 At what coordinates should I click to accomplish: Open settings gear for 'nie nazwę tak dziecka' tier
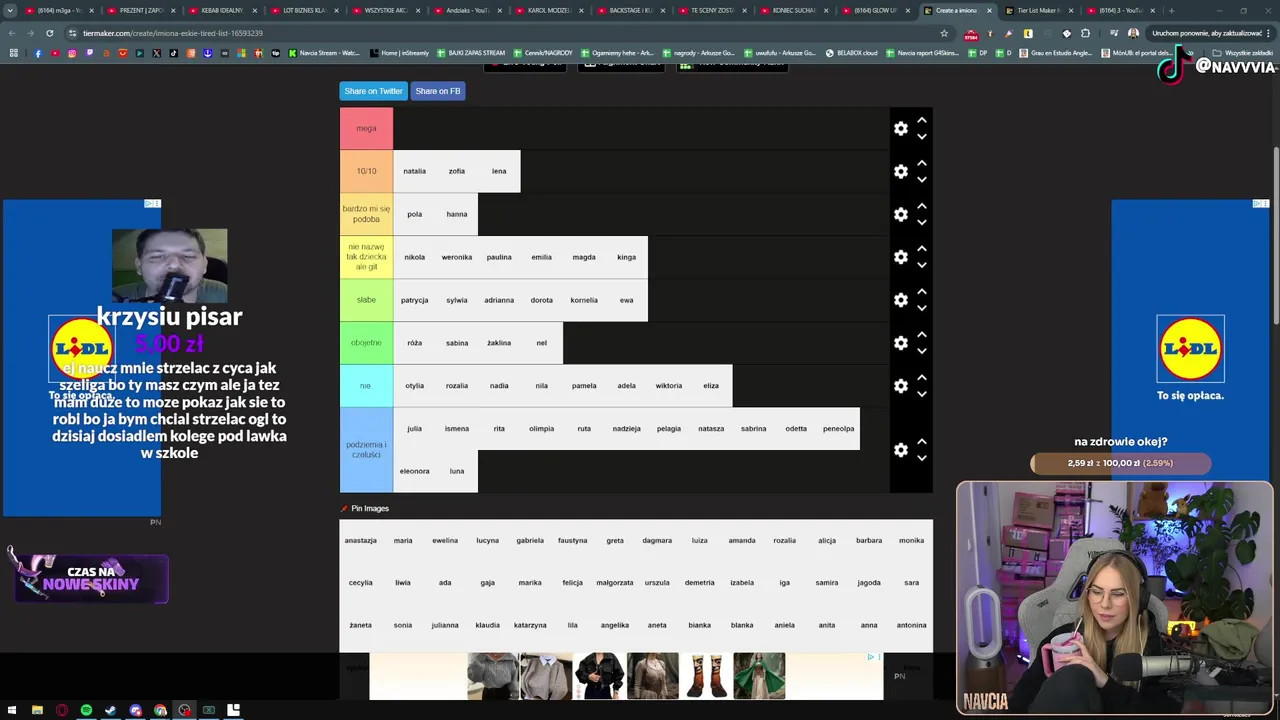click(901, 257)
